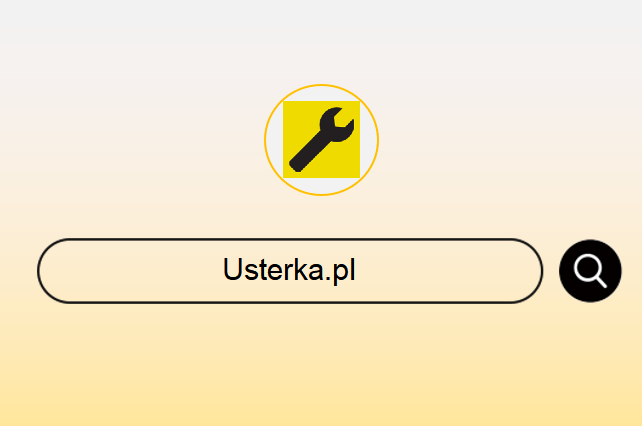Focus the Usterka.pl search field
This screenshot has width=642, height=426.
point(290,271)
